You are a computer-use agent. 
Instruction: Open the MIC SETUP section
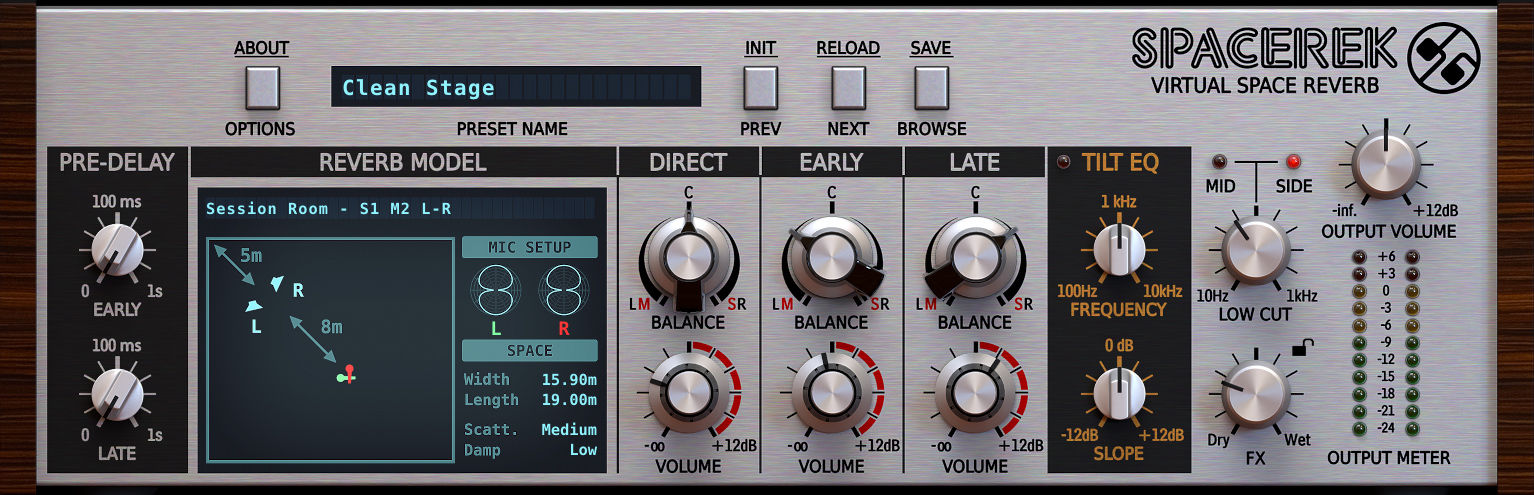(529, 247)
